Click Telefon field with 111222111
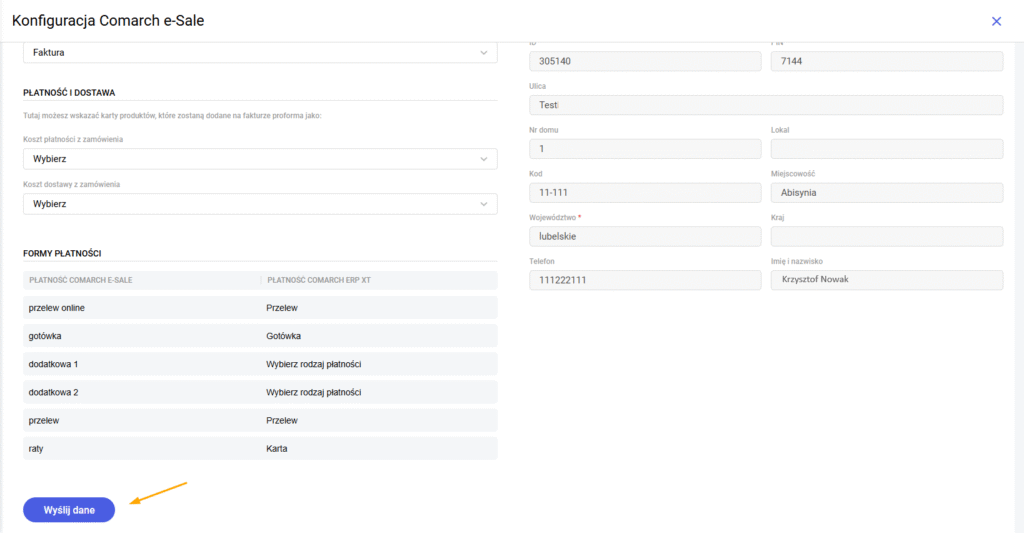The width and height of the screenshot is (1024, 533). pyautogui.click(x=645, y=280)
